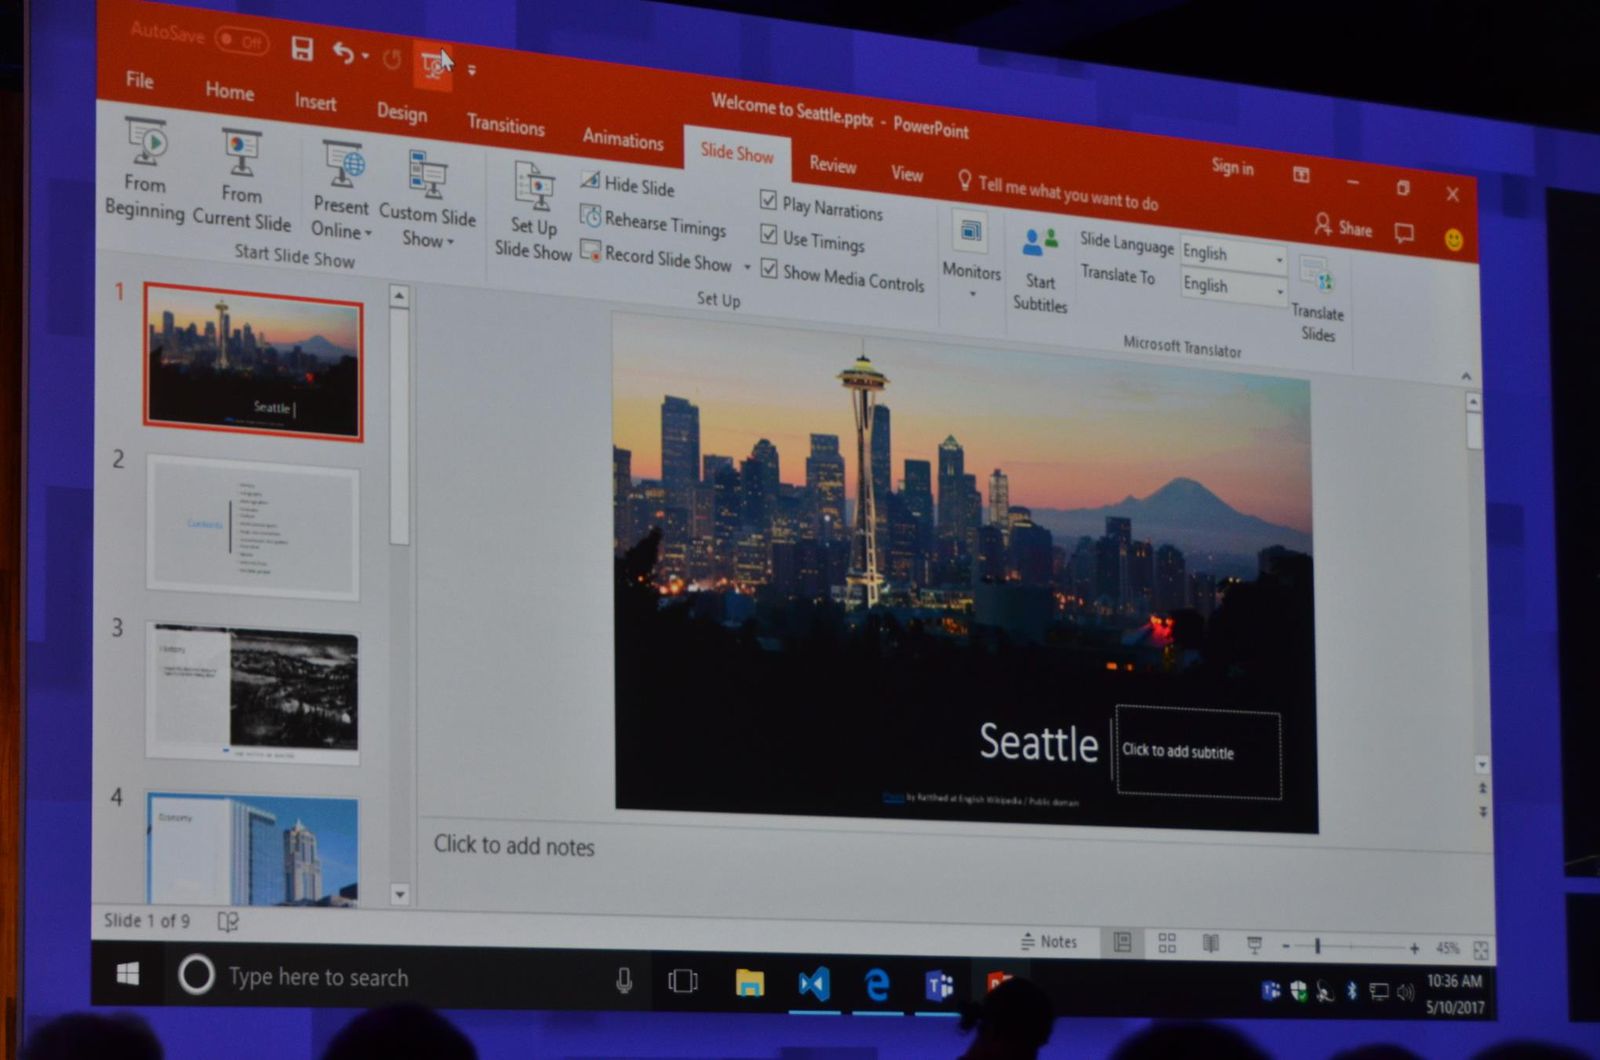Switch to the Animations tab

623,138
